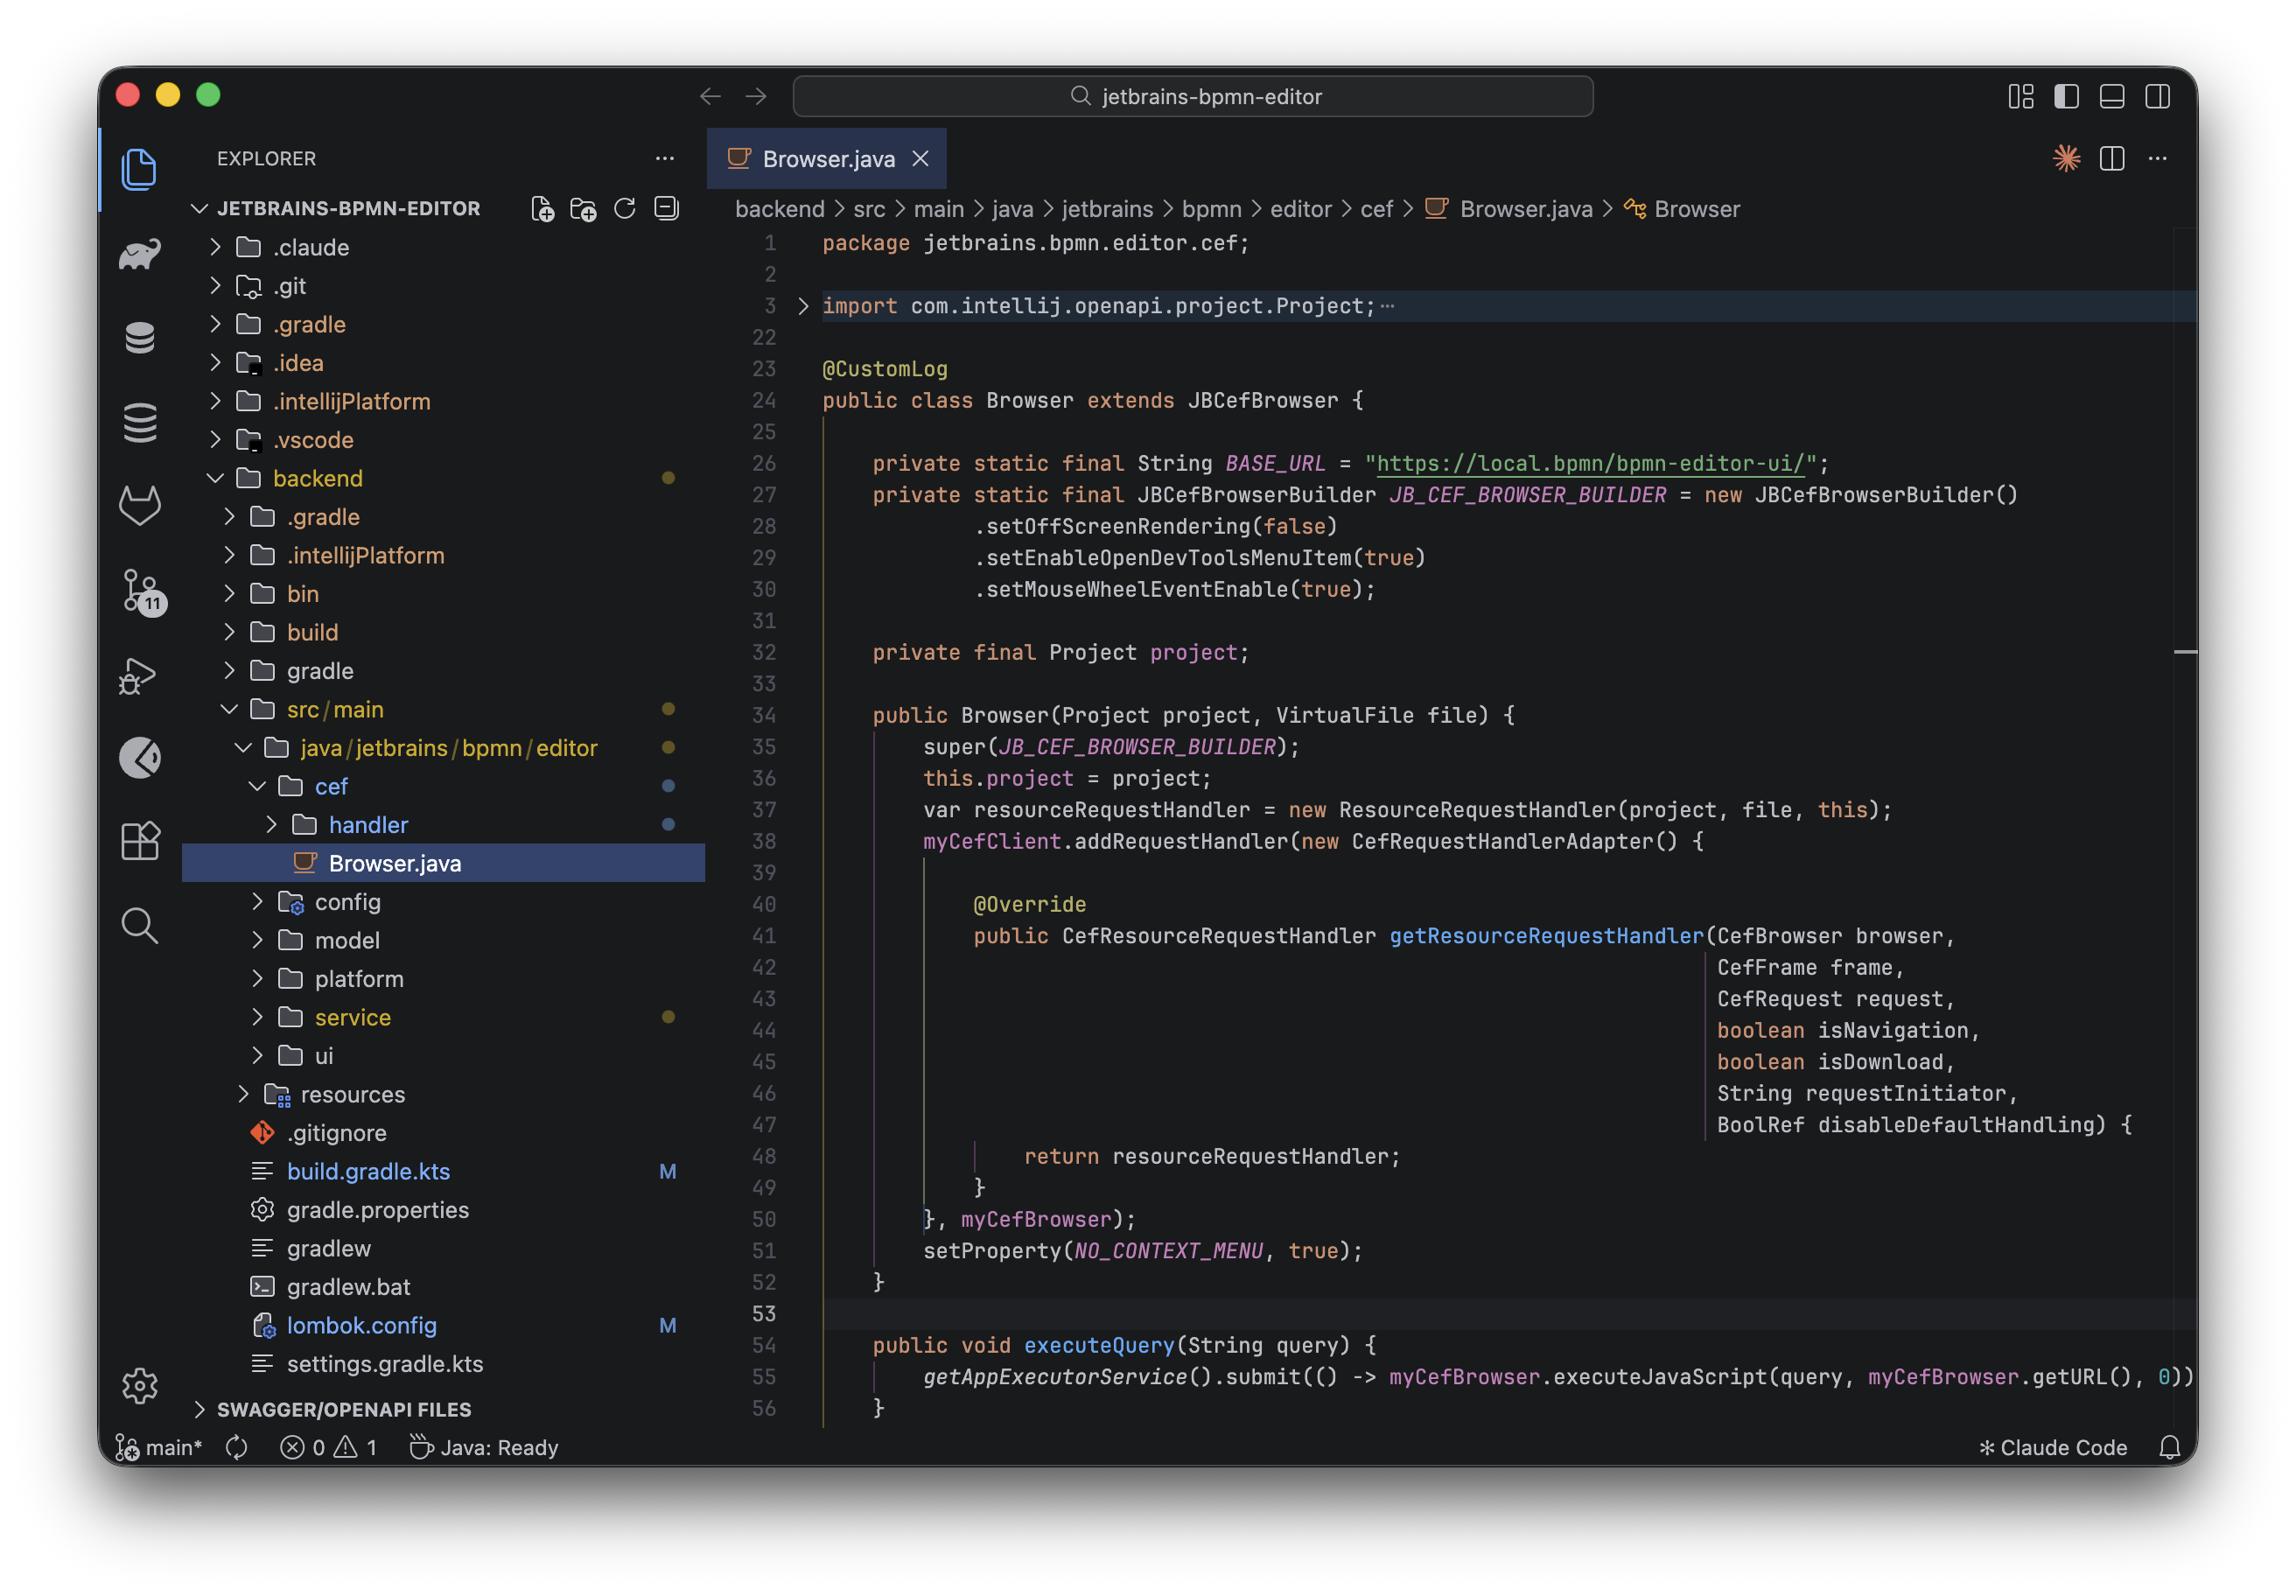Expand the backend .gradle folder
This screenshot has width=2296, height=1596.
click(322, 517)
